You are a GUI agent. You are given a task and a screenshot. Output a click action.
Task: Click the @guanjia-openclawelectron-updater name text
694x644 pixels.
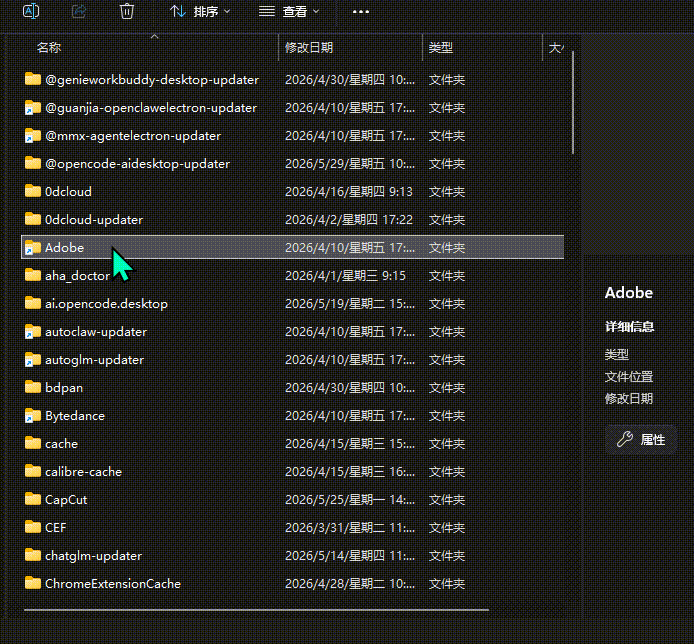click(x=151, y=108)
